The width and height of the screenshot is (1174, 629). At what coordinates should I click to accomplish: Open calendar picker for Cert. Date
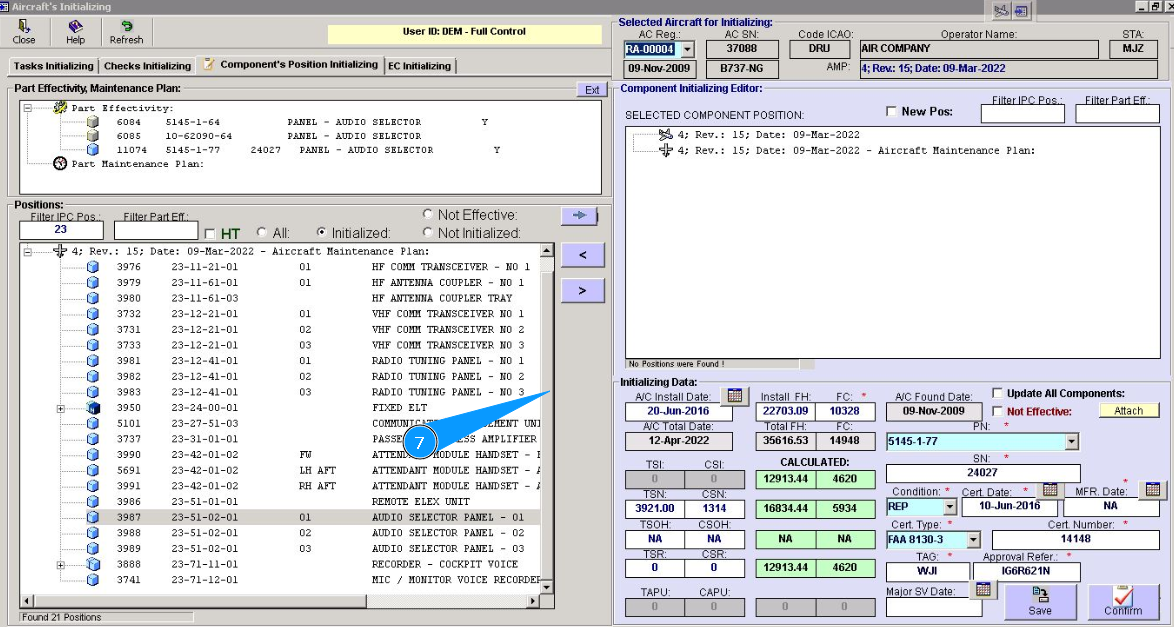(x=1049, y=489)
